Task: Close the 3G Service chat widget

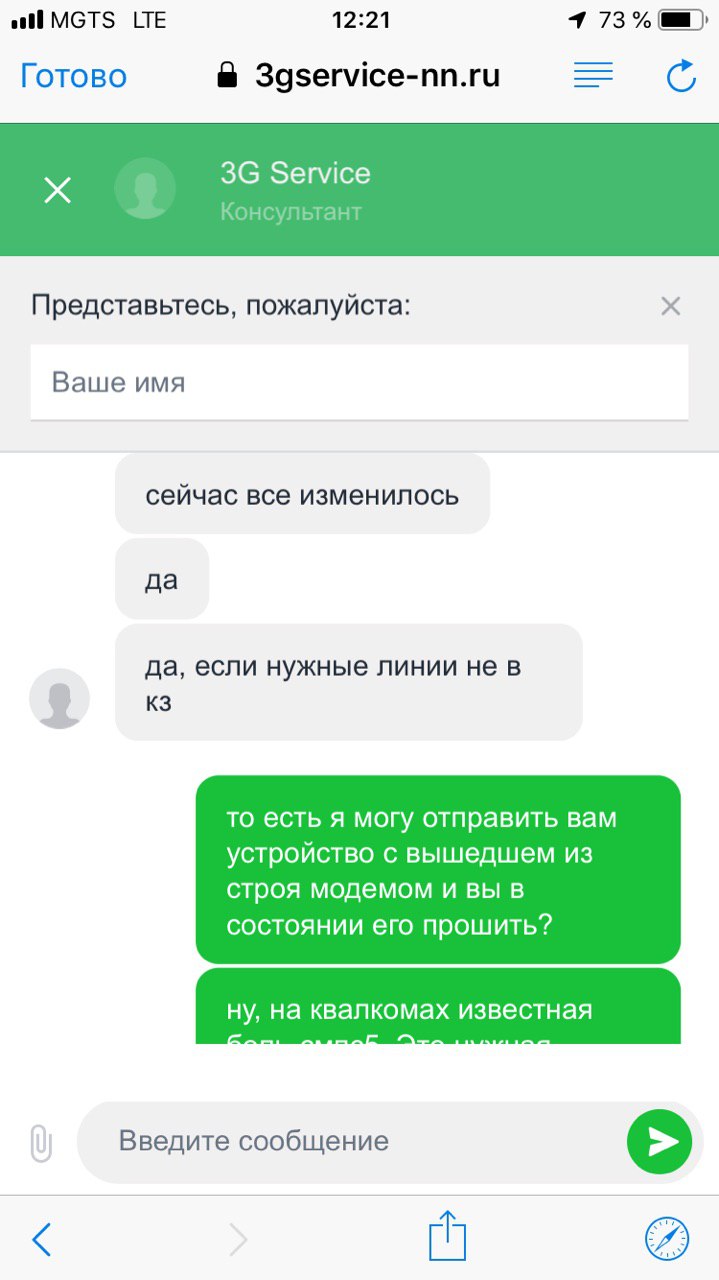Action: coord(58,190)
